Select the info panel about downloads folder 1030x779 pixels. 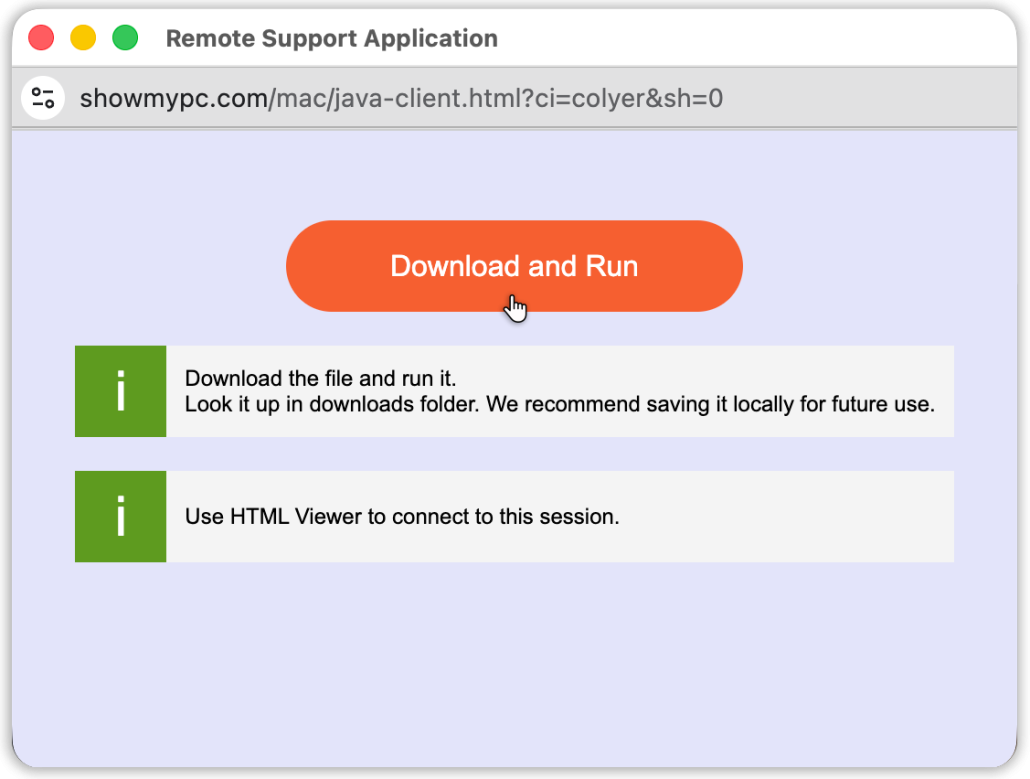tap(560, 391)
